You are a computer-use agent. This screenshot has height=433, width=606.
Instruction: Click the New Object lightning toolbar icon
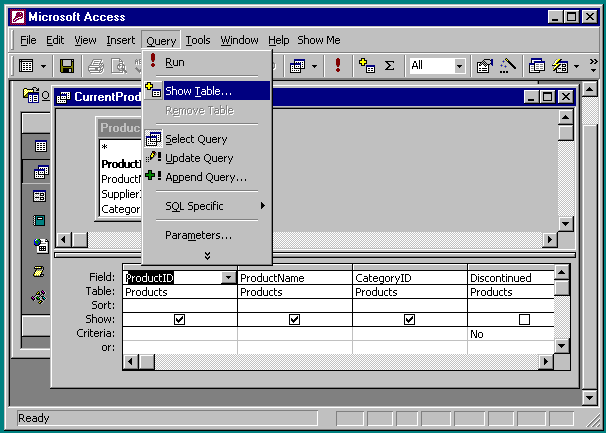click(x=560, y=66)
